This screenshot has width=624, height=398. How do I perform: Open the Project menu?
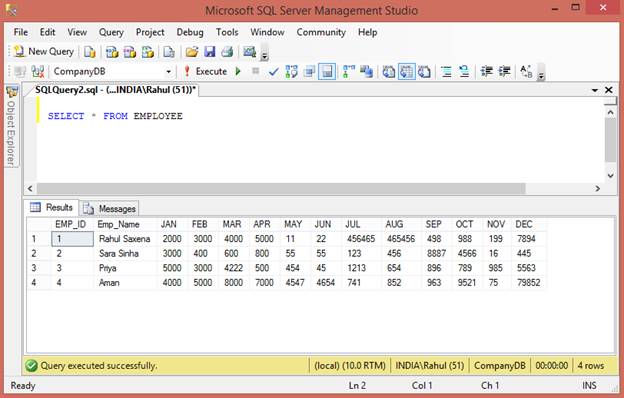point(150,32)
